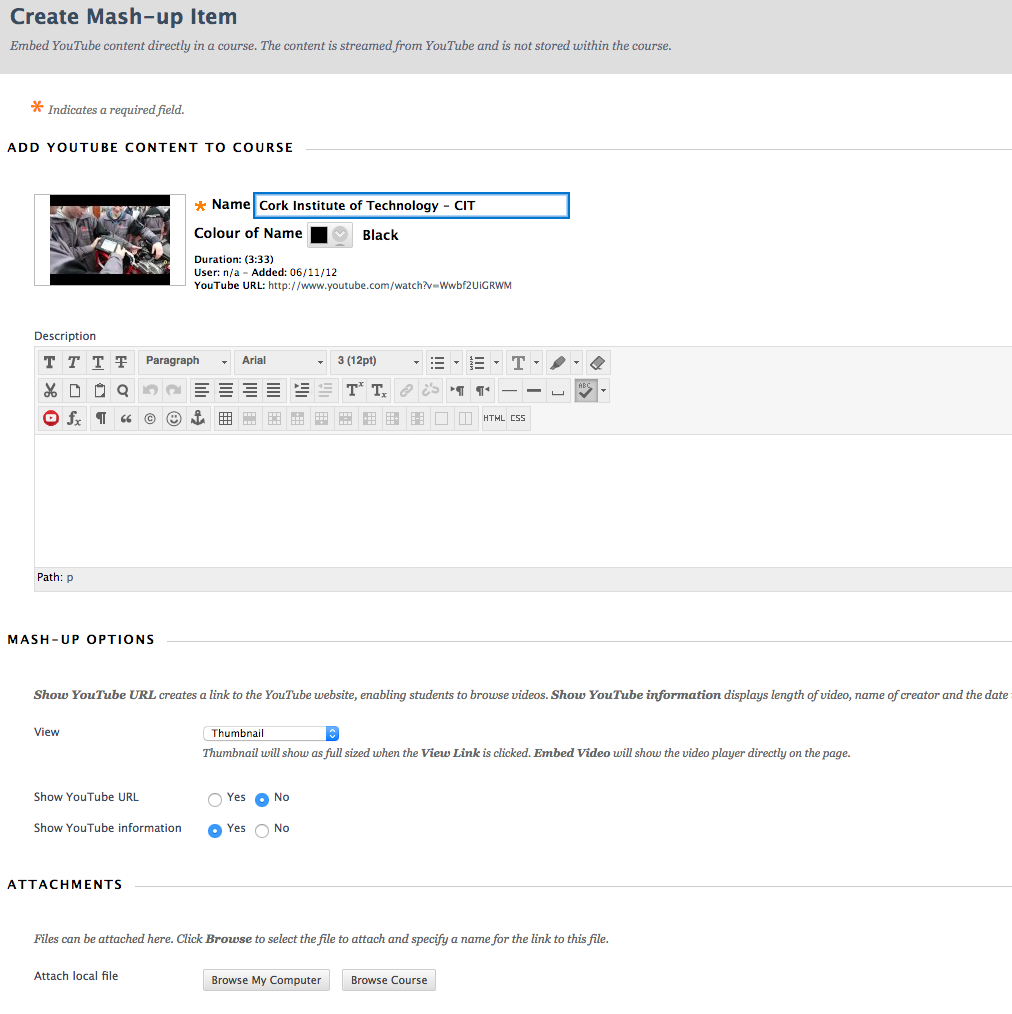Image resolution: width=1012 pixels, height=1014 pixels.
Task: Open the Arial font family dropdown
Action: click(x=281, y=361)
